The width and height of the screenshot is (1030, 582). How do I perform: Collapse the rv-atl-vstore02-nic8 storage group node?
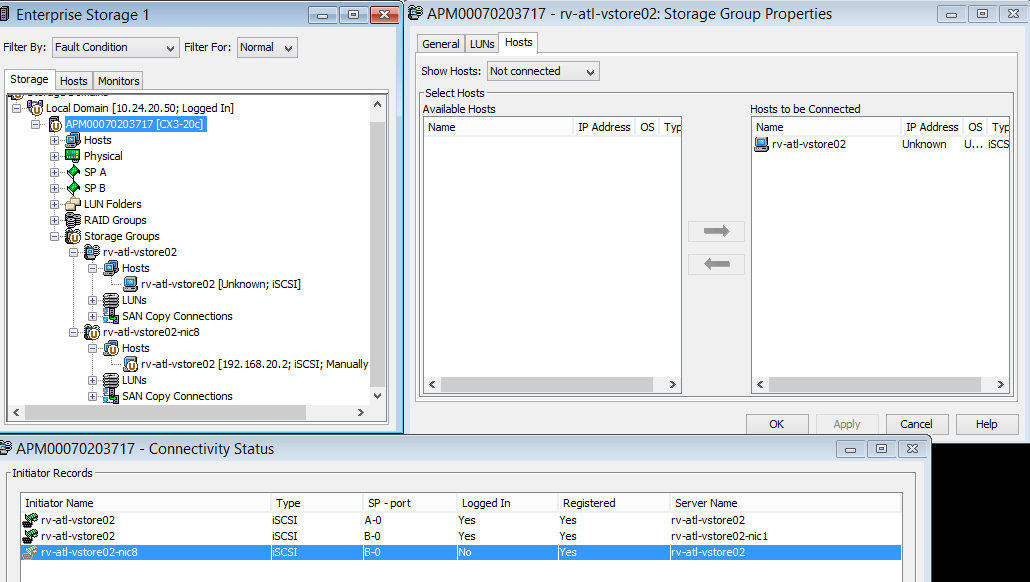tap(74, 332)
